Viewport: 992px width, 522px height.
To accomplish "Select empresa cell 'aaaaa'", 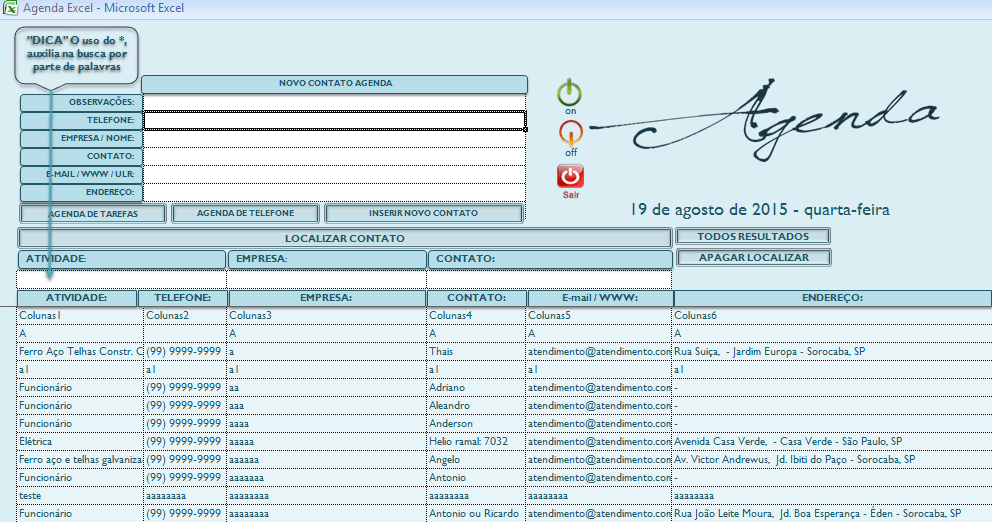I will click(x=326, y=442).
